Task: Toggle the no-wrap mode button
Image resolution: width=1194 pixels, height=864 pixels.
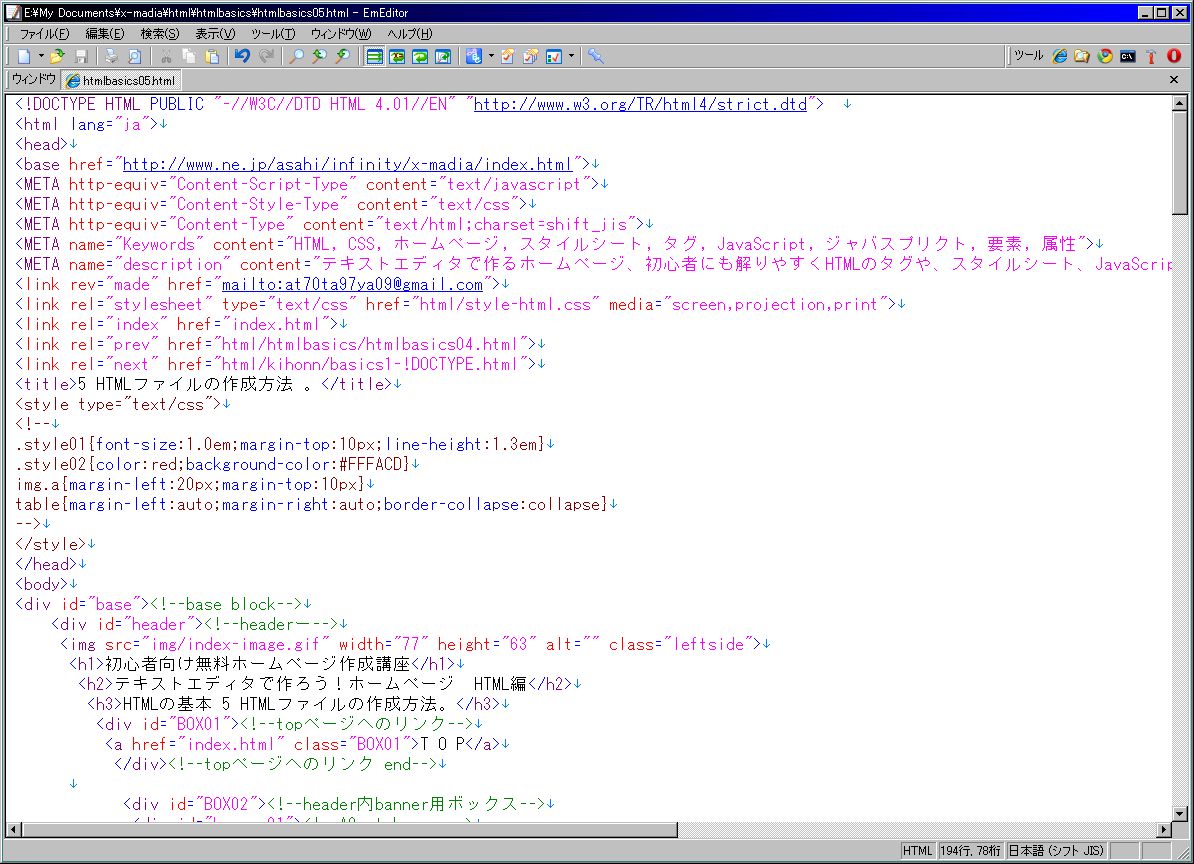Action: (x=374, y=56)
